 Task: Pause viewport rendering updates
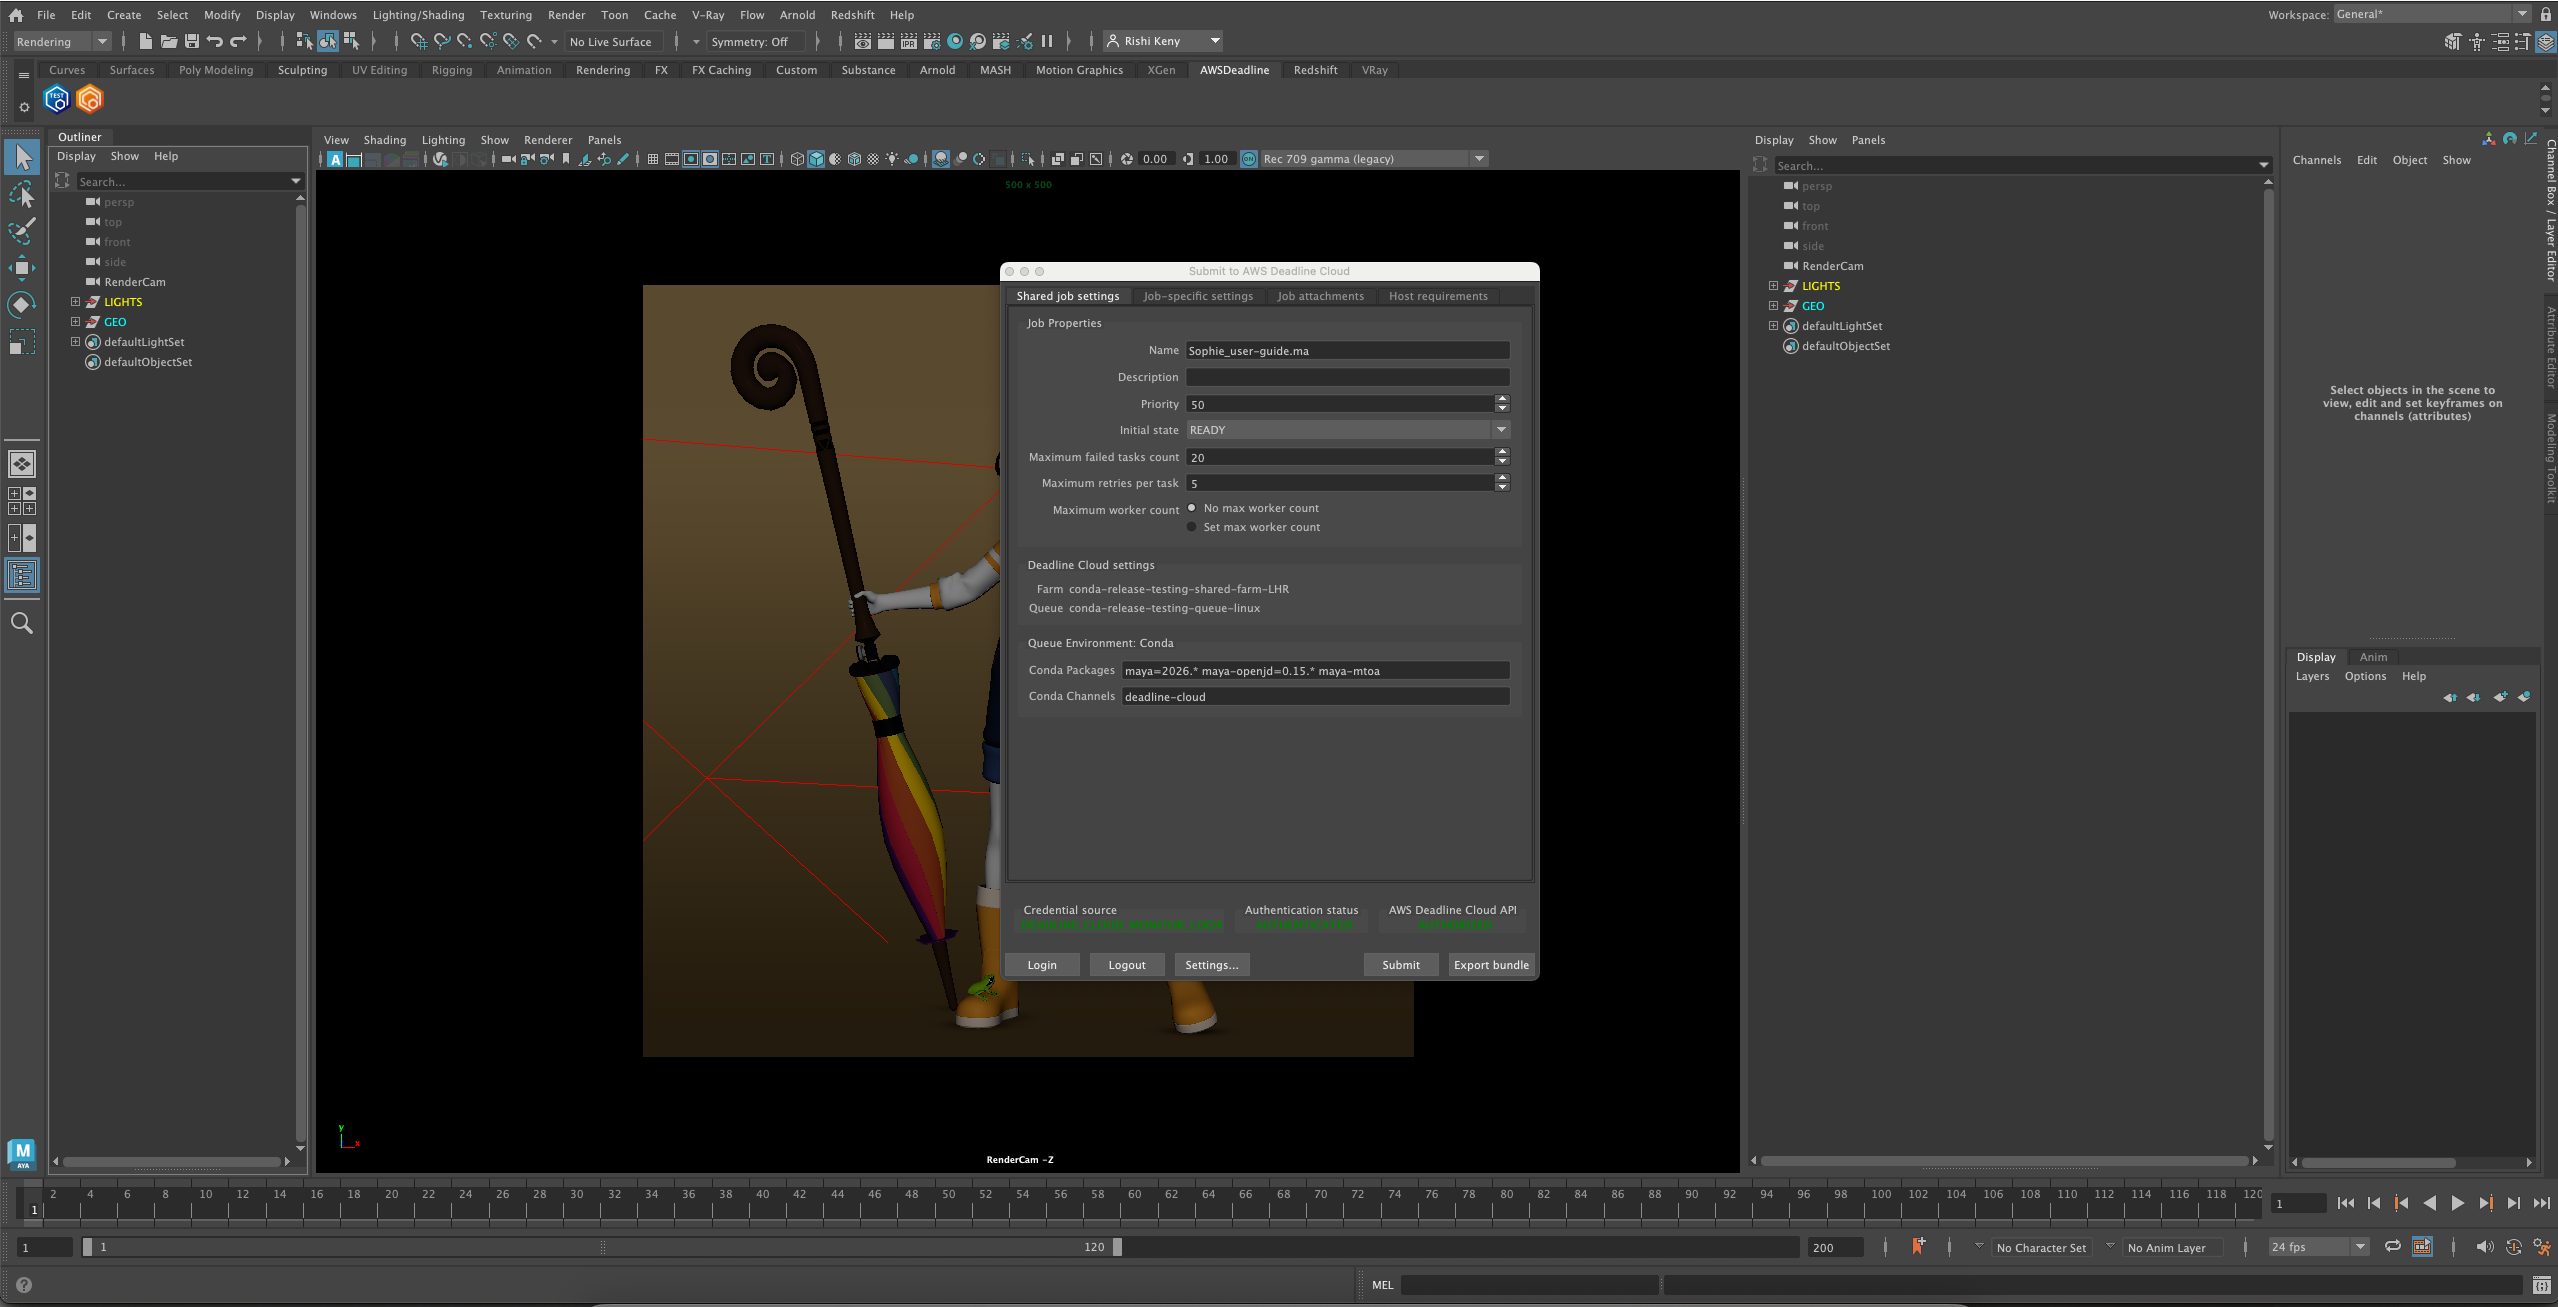[x=1047, y=41]
